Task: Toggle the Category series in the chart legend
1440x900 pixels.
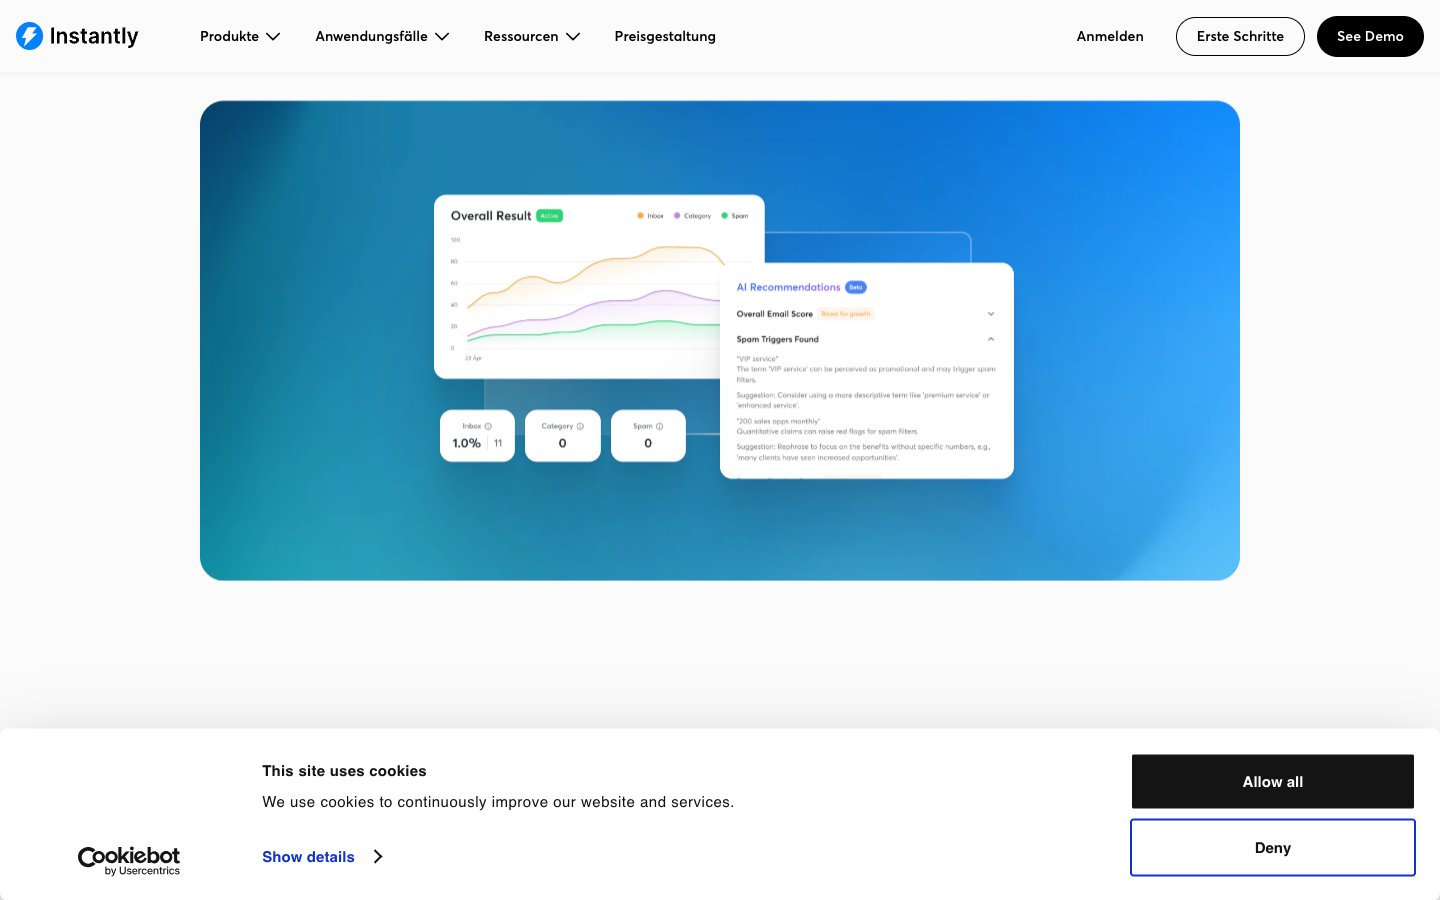Action: pos(693,215)
